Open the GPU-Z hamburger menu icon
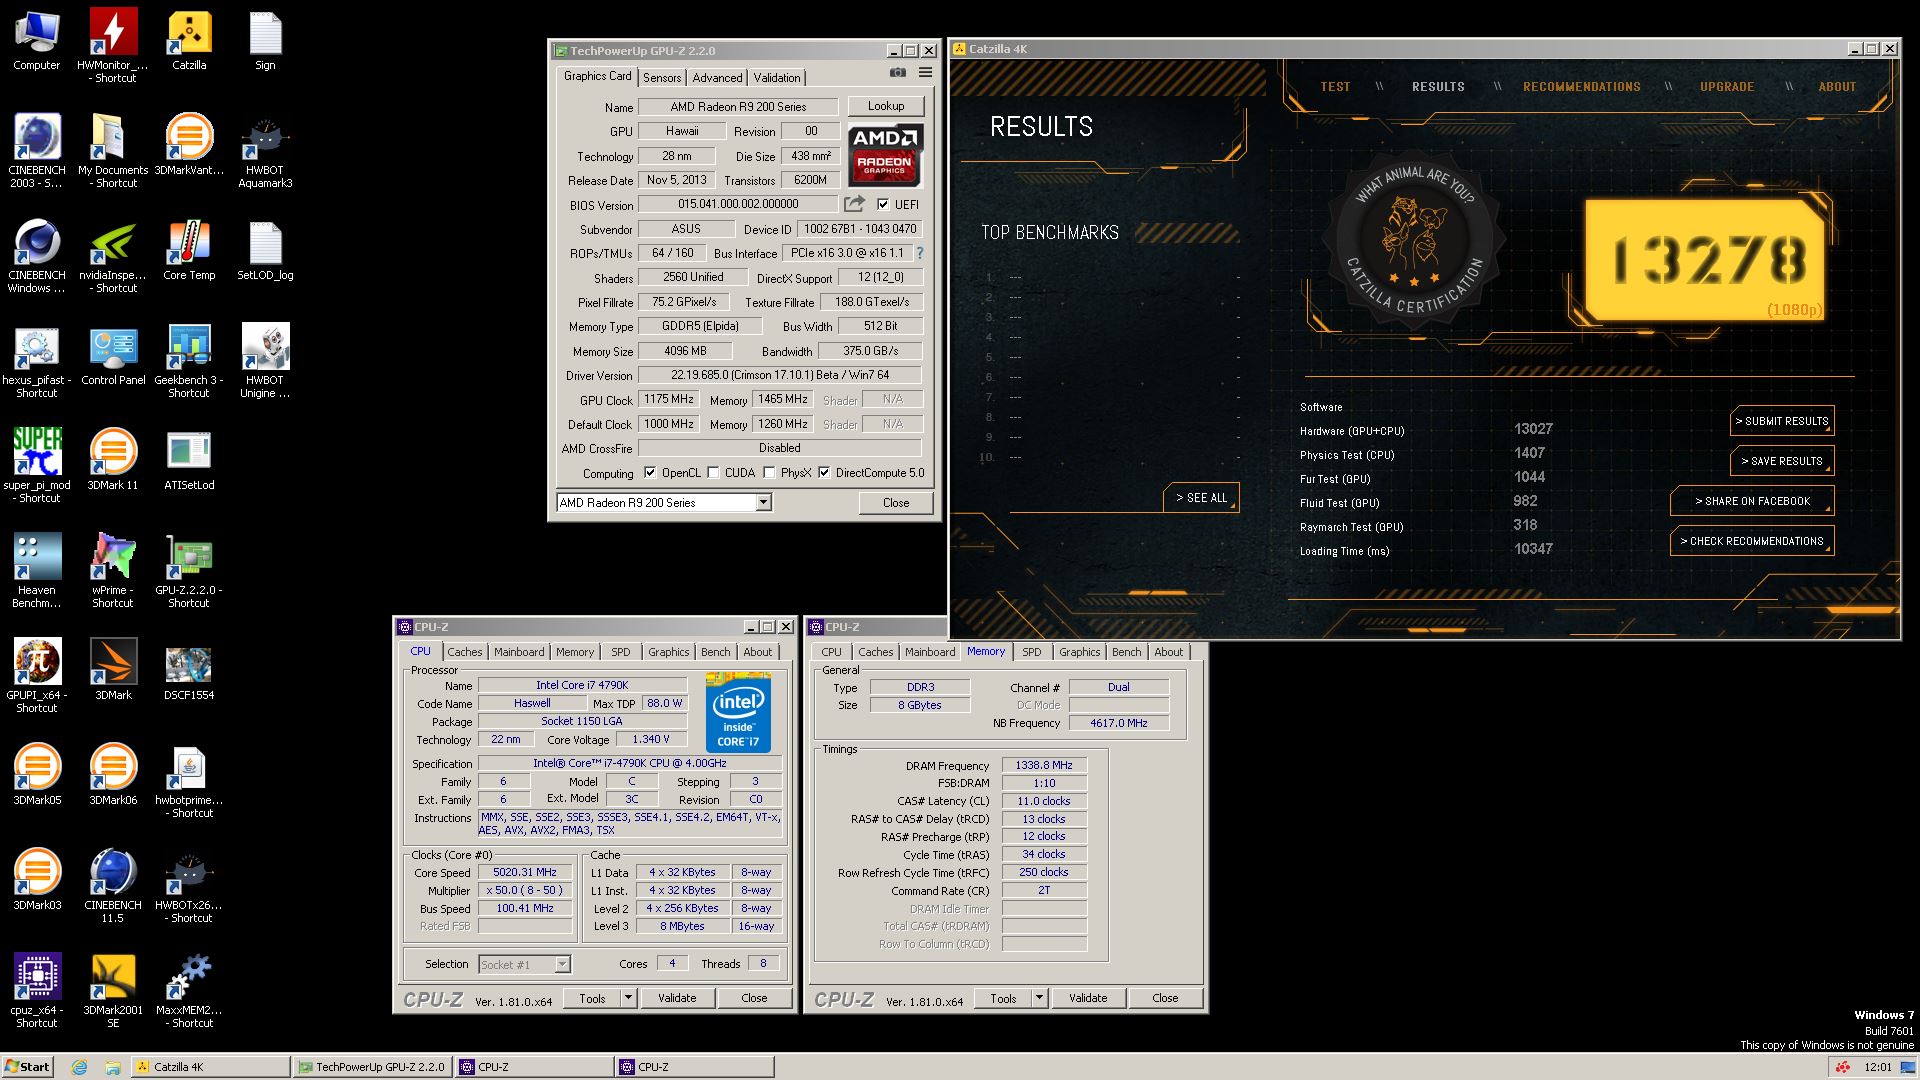This screenshot has width=1920, height=1080. coord(925,73)
